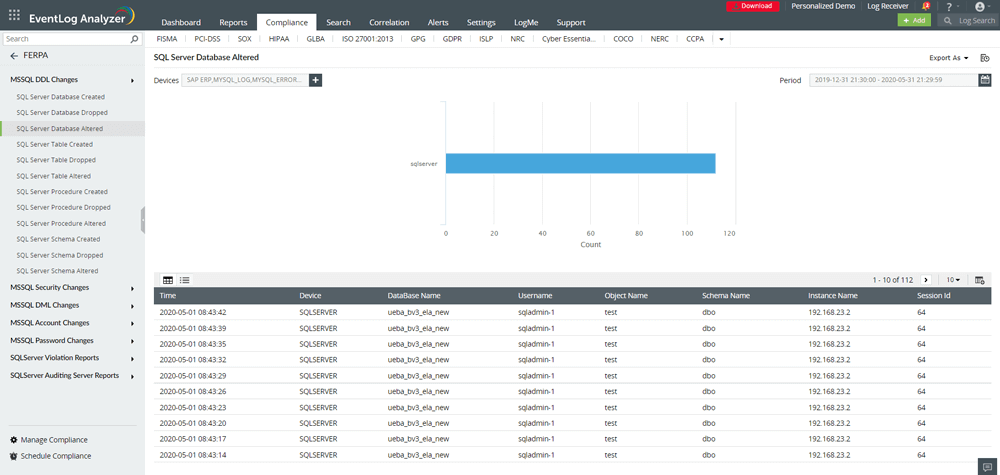The image size is (1000, 475).
Task: Open Personalized Demo link
Action: (823, 6)
